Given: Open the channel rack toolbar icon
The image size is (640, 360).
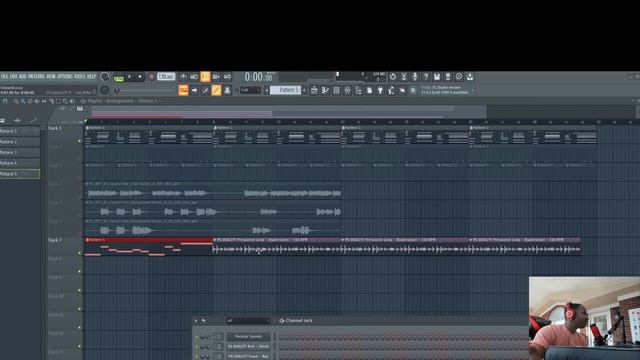Looking at the screenshot, I should (x=336, y=90).
